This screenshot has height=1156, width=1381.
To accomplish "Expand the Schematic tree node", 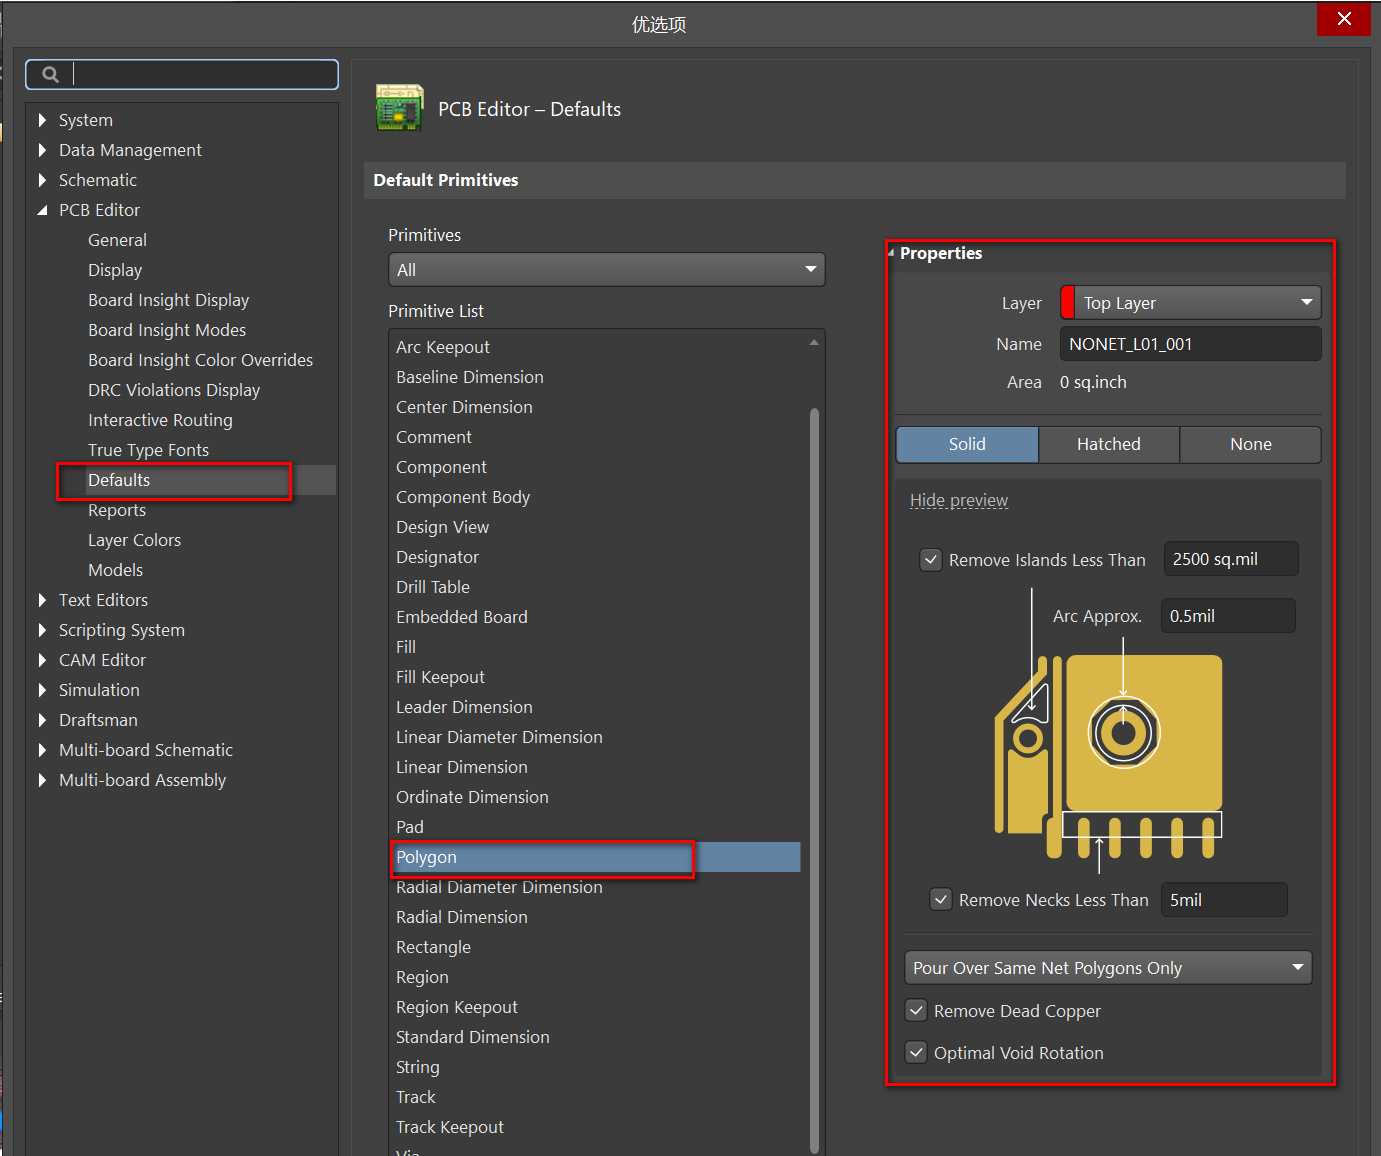I will 42,180.
